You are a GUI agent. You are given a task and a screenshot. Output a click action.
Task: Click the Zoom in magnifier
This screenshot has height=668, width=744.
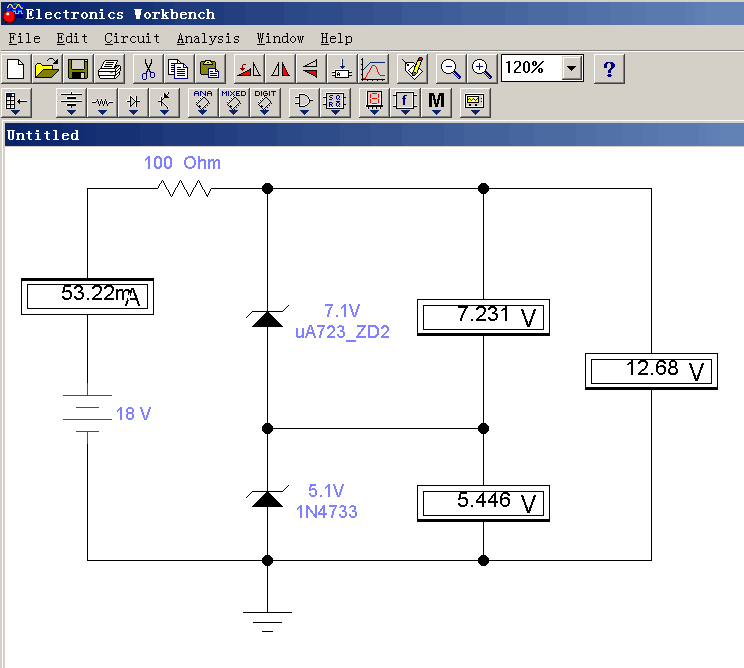[x=482, y=69]
